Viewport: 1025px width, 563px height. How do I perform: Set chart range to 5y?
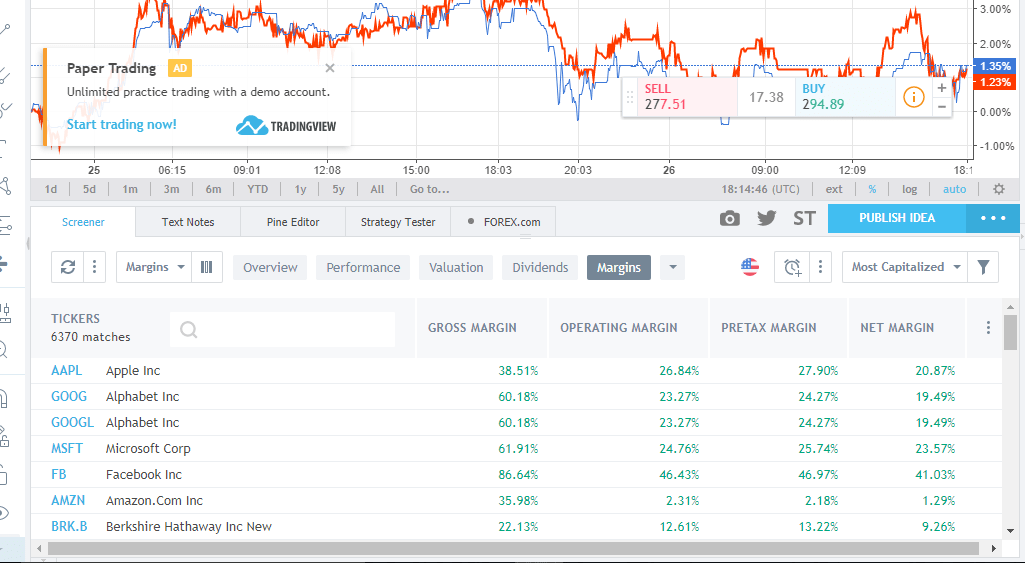click(x=338, y=189)
